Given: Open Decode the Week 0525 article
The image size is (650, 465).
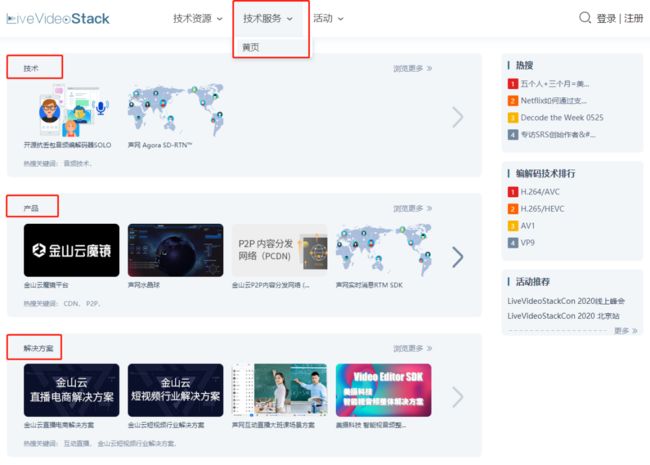Looking at the screenshot, I should click(x=562, y=118).
